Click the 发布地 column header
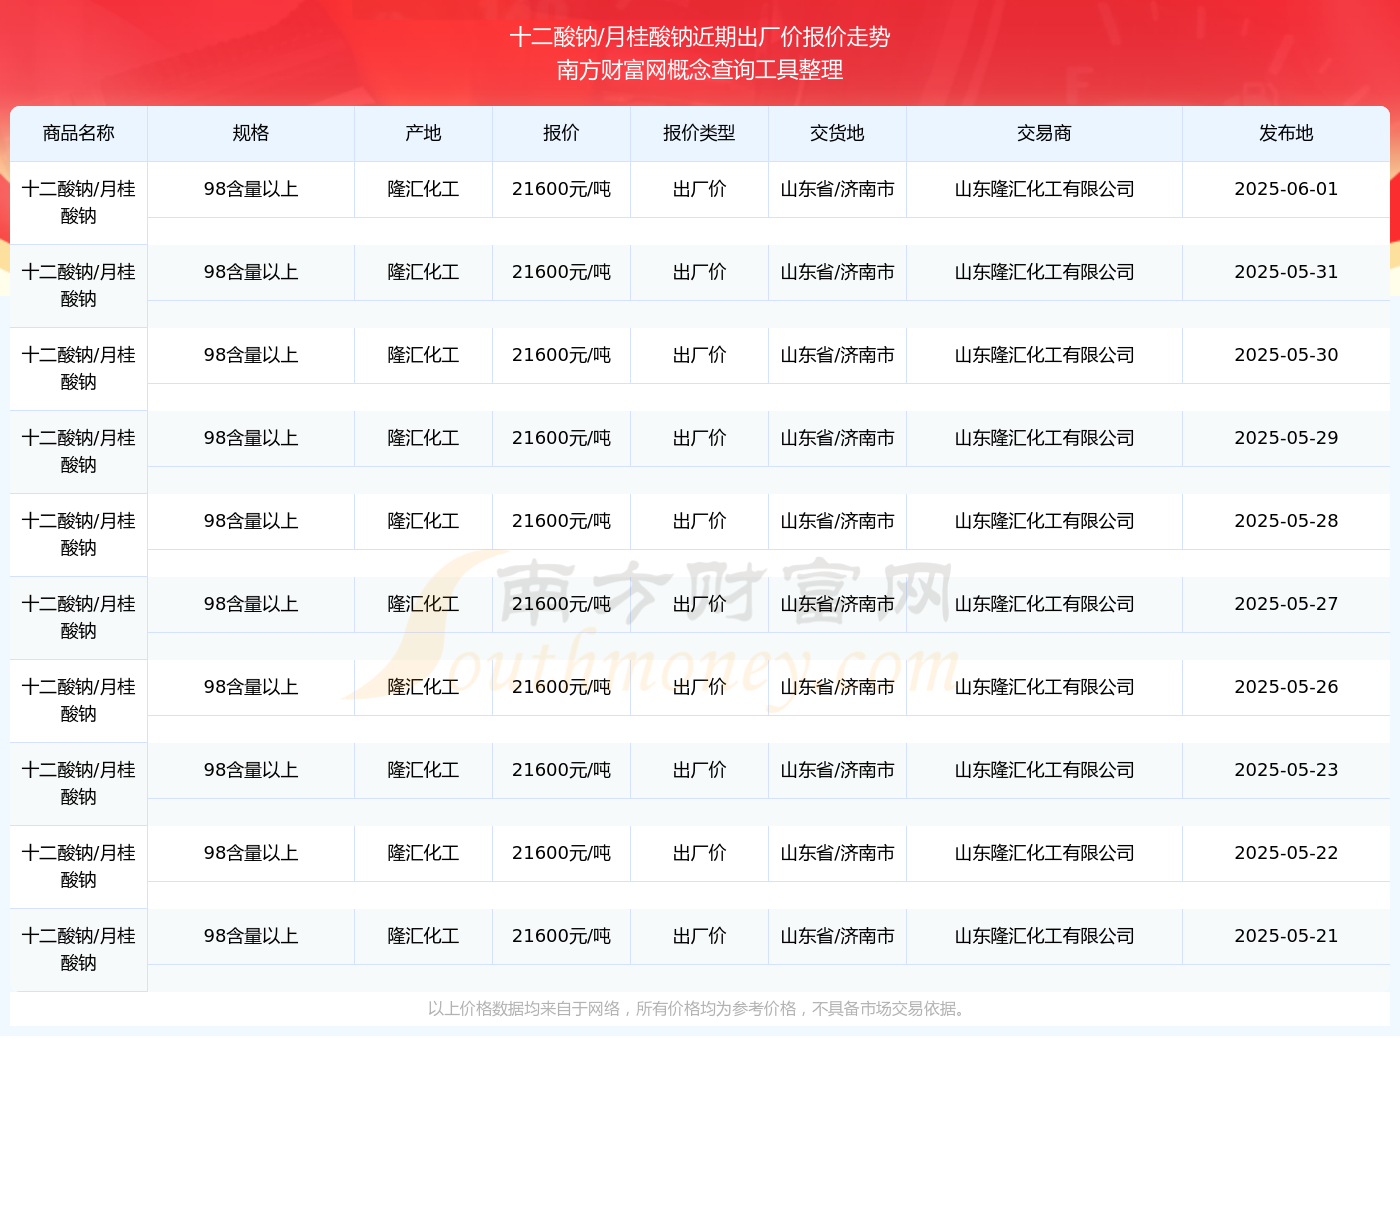Viewport: 1400px width, 1205px height. [1286, 133]
